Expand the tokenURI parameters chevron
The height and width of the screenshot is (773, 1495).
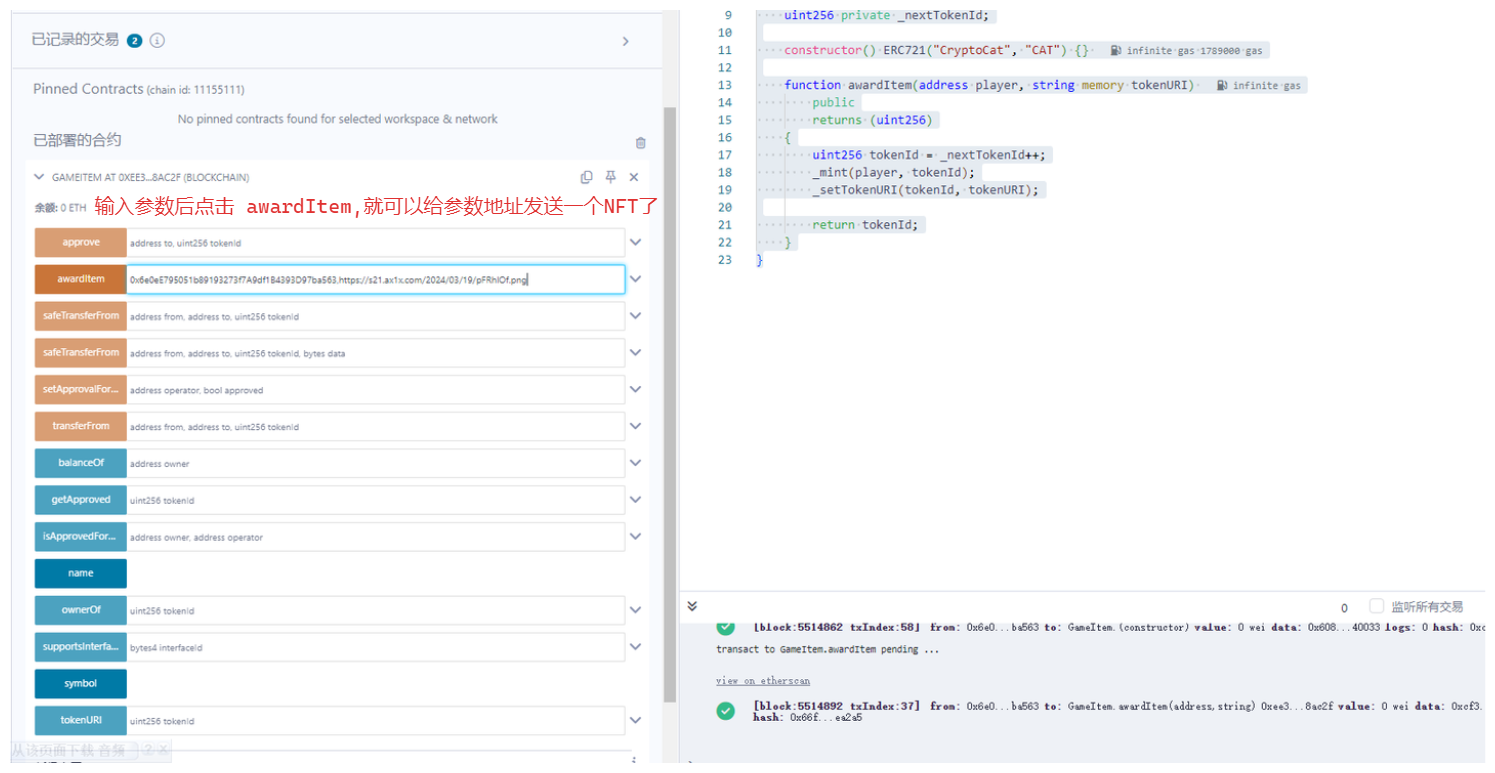click(635, 720)
